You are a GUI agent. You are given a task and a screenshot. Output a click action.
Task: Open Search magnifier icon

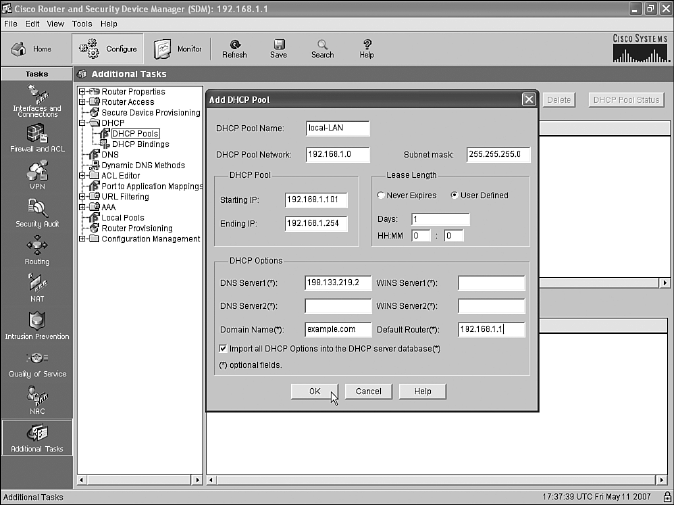coord(322,45)
